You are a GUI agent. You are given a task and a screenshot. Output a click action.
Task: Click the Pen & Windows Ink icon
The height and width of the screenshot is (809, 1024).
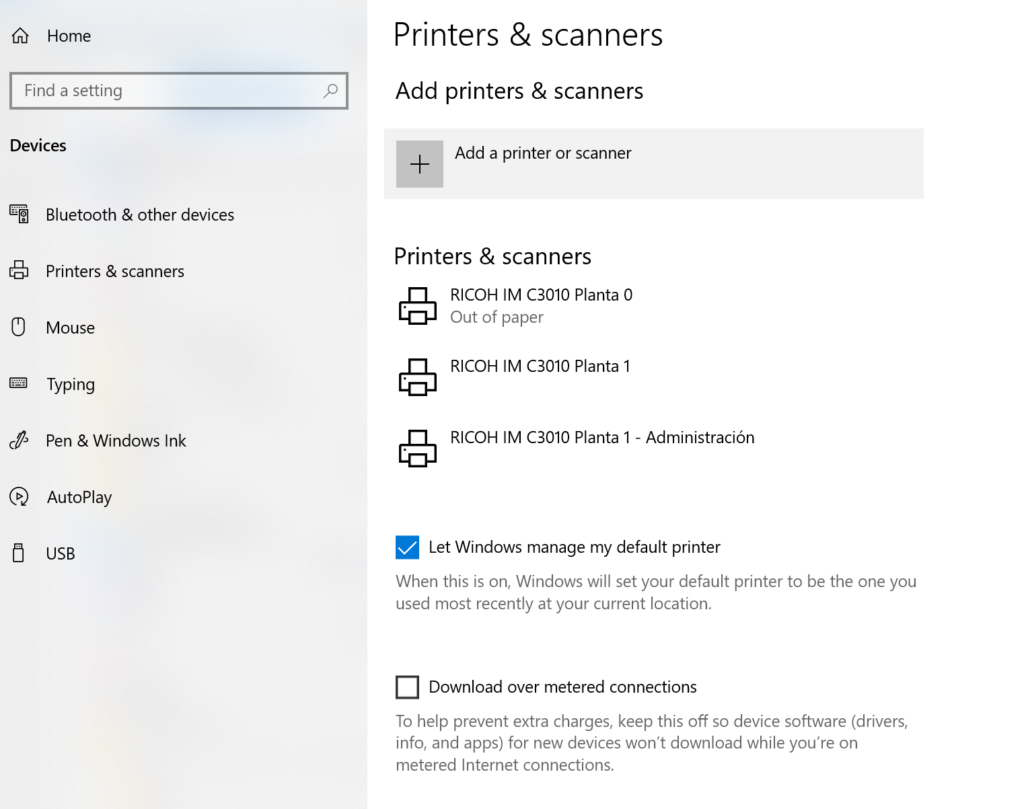coord(18,440)
